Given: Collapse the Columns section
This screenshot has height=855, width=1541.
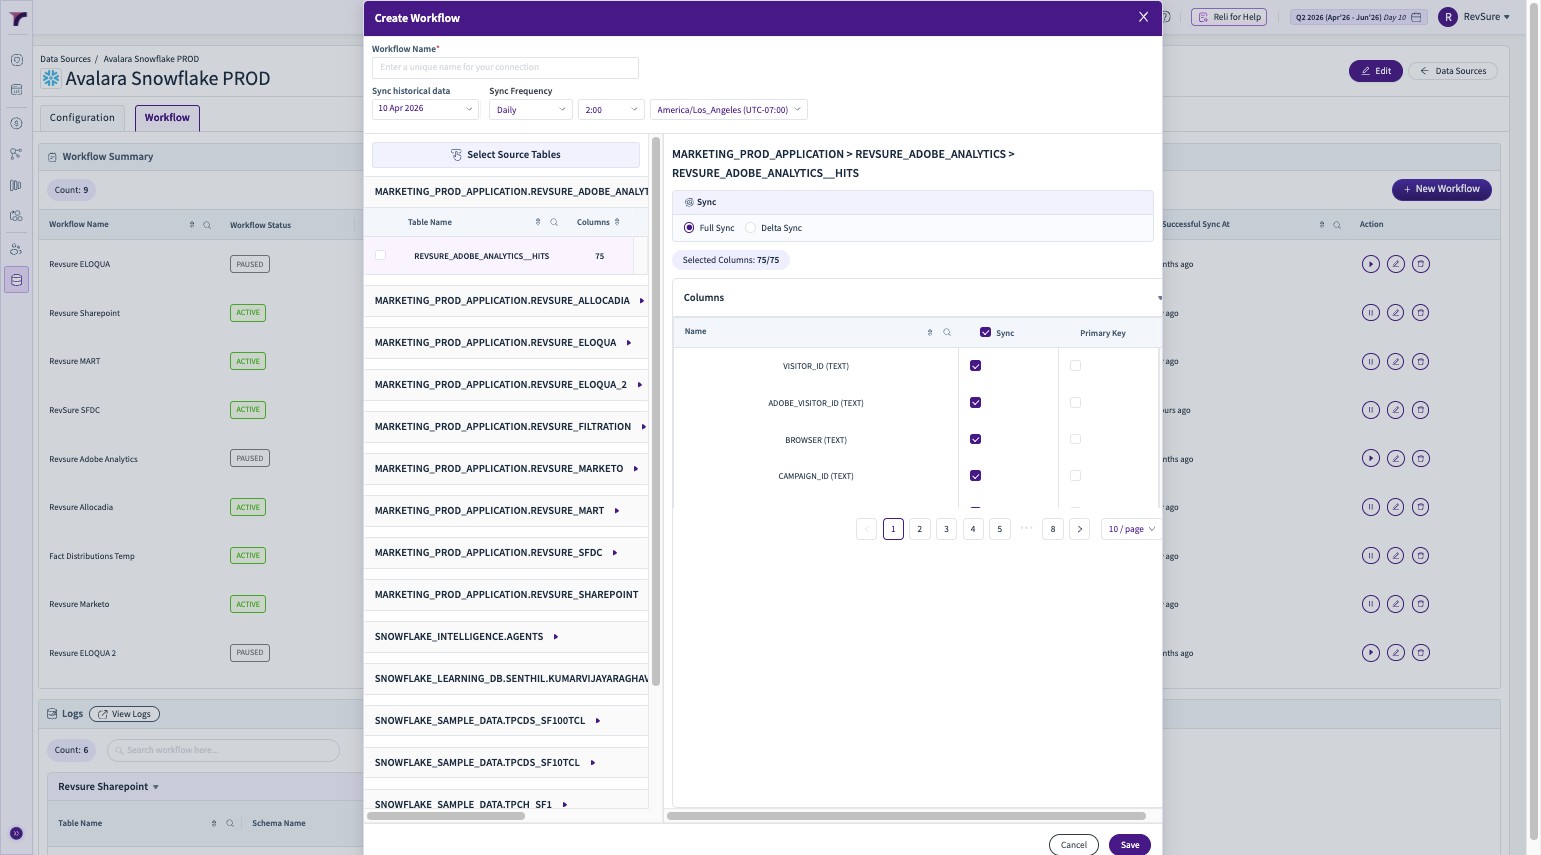Looking at the screenshot, I should click(x=1159, y=298).
